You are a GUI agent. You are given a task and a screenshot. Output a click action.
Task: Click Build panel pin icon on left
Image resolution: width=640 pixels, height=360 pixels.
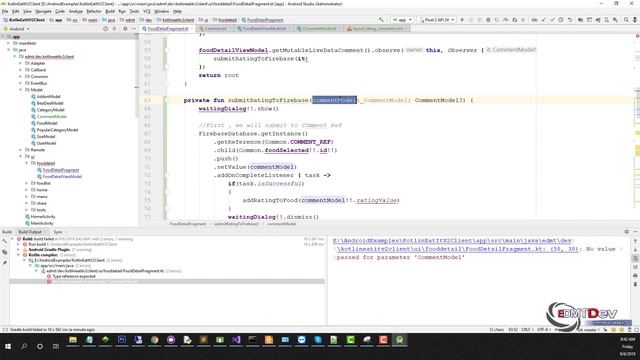[x=4, y=263]
